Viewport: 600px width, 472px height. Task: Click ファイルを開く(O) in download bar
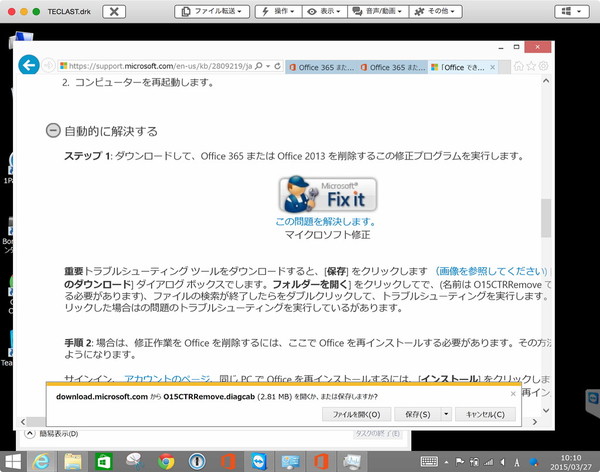coord(356,414)
